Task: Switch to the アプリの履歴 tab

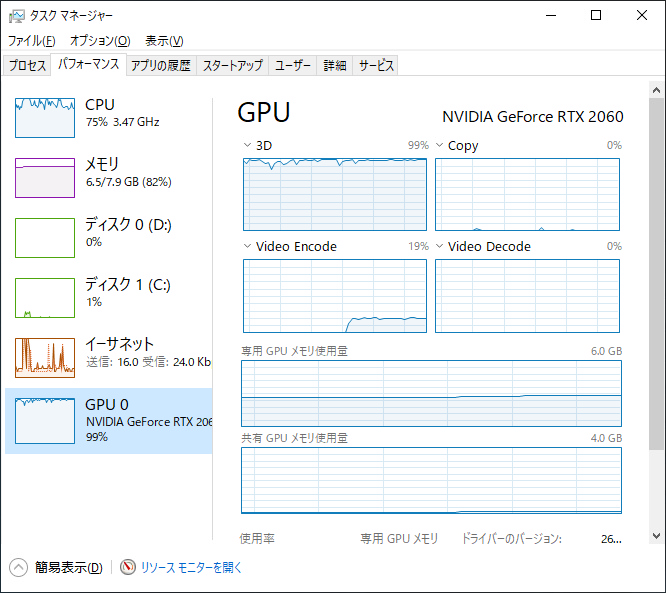Action: pyautogui.click(x=161, y=65)
